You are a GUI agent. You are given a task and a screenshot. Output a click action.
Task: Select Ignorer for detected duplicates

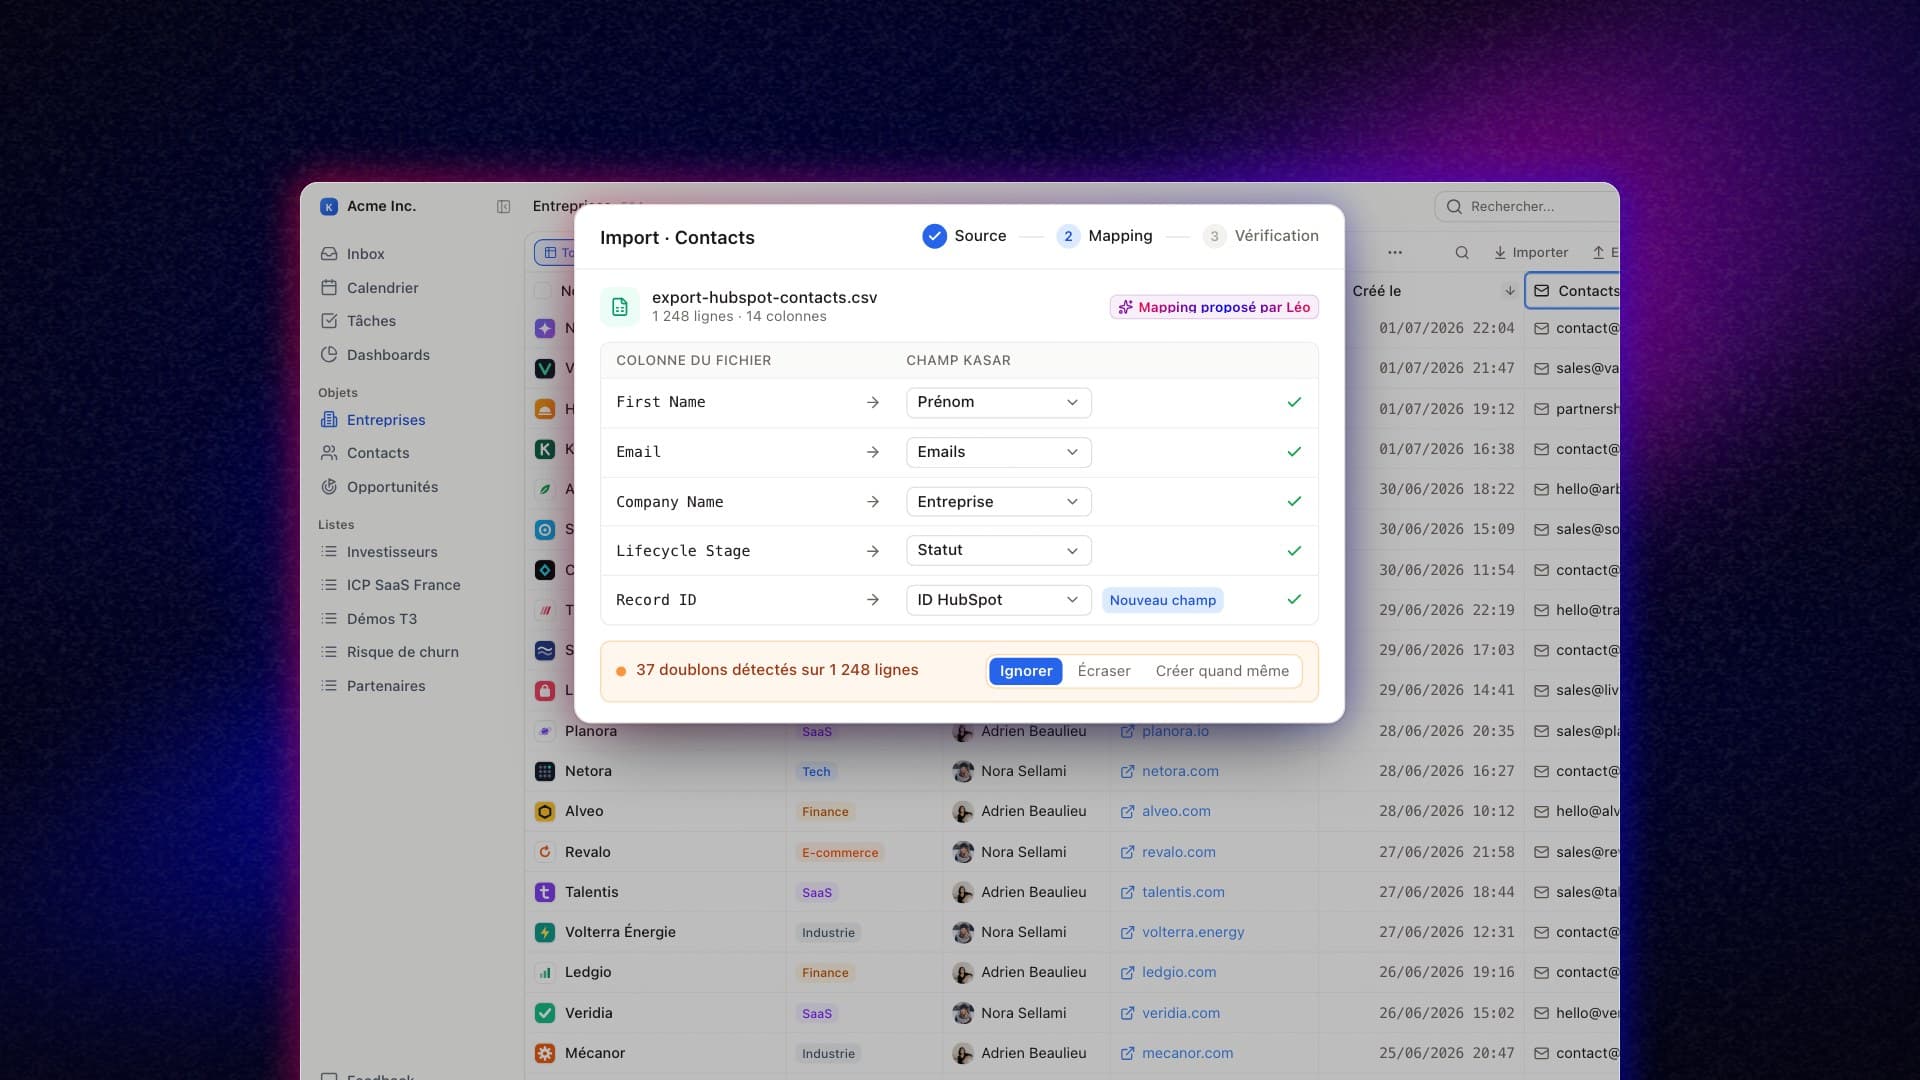pyautogui.click(x=1025, y=671)
